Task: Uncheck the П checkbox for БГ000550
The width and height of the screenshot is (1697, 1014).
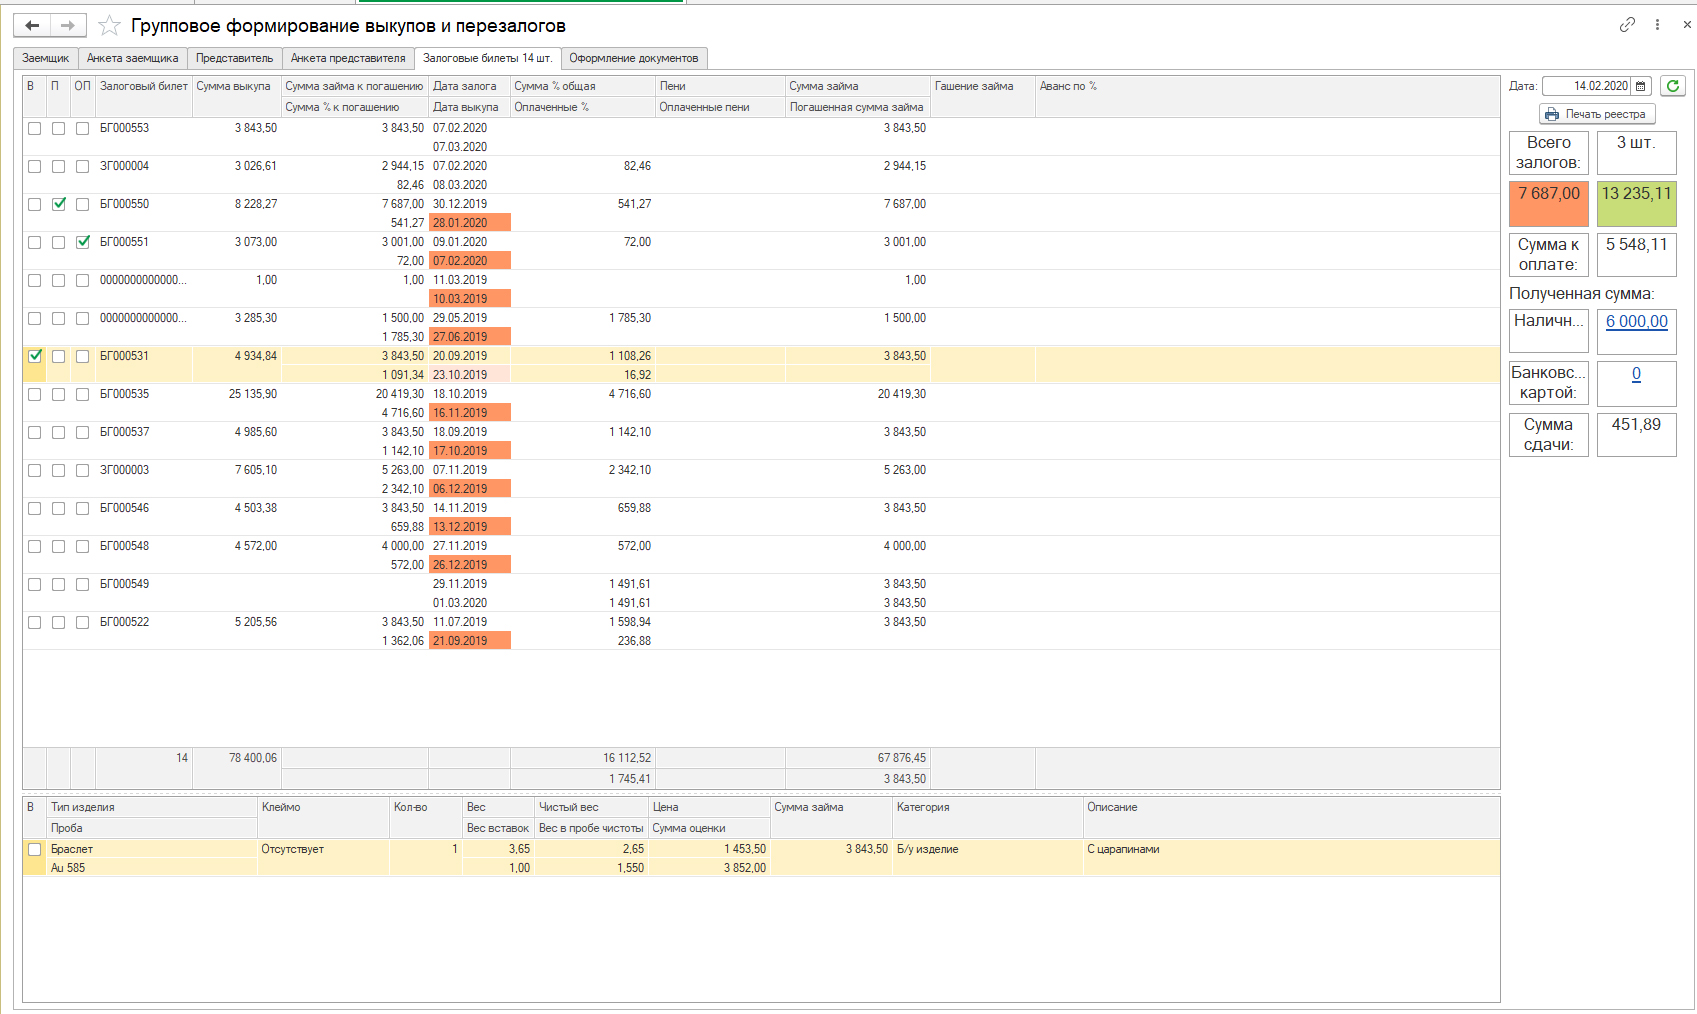Action: pos(59,204)
